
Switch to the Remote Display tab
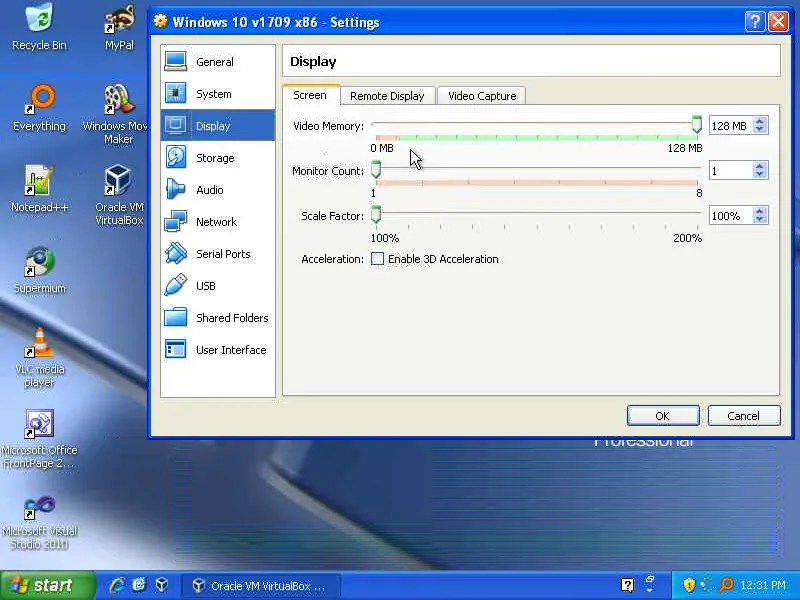pyautogui.click(x=387, y=96)
